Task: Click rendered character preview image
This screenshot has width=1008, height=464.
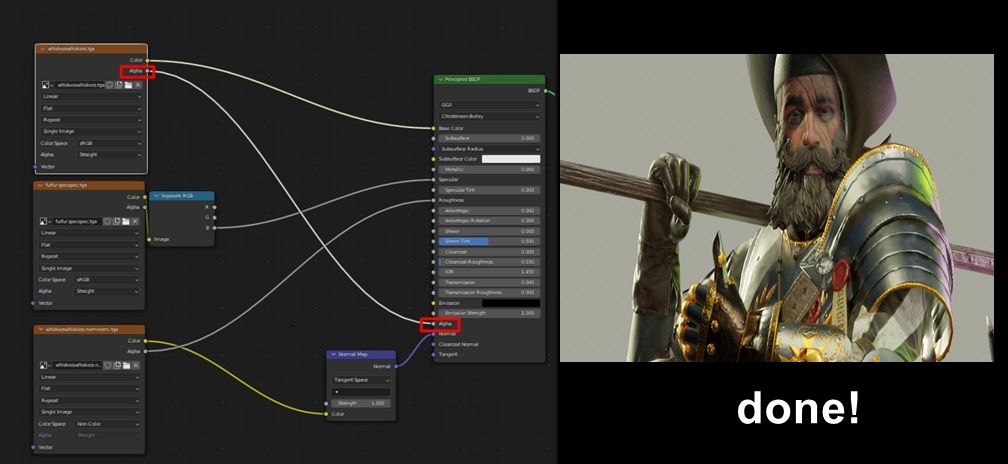Action: point(777,208)
